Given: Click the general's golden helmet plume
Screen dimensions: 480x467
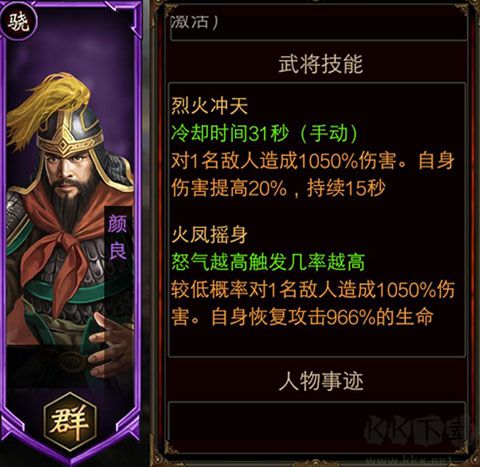Looking at the screenshot, I should click(48, 105).
